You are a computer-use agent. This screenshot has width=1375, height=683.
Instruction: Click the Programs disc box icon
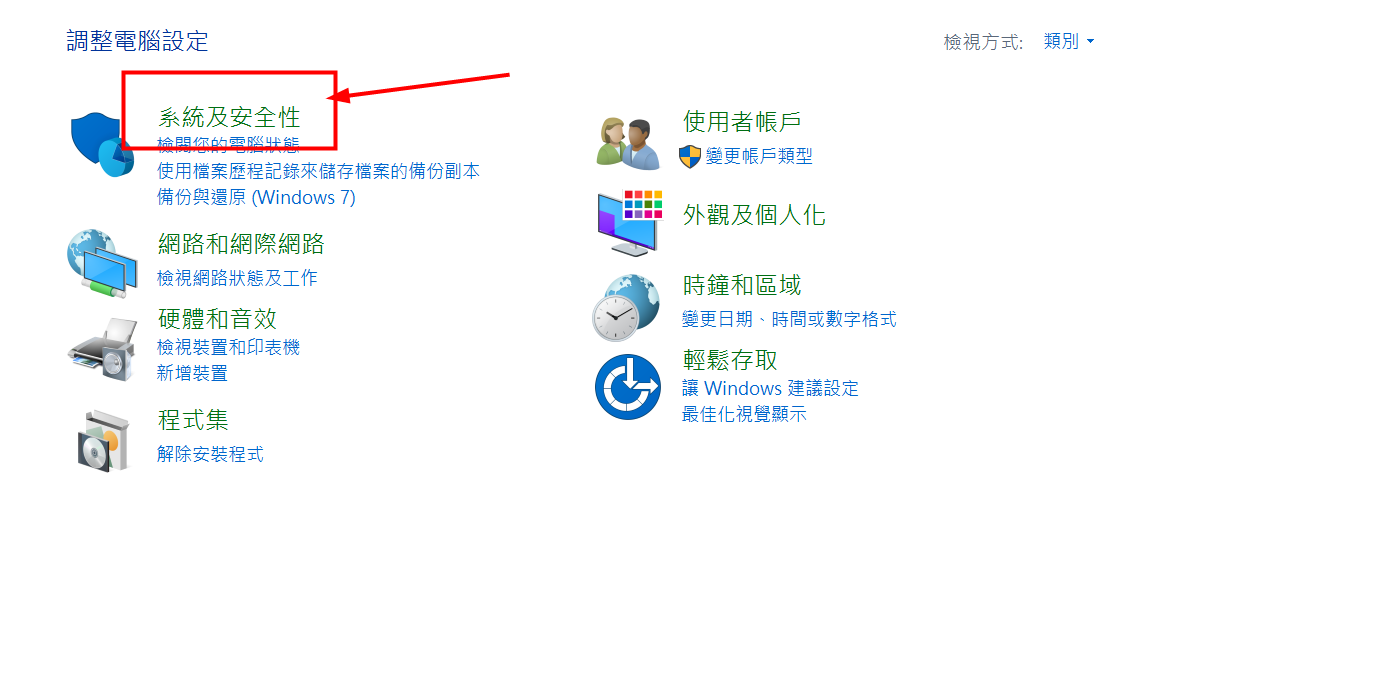tap(104, 440)
